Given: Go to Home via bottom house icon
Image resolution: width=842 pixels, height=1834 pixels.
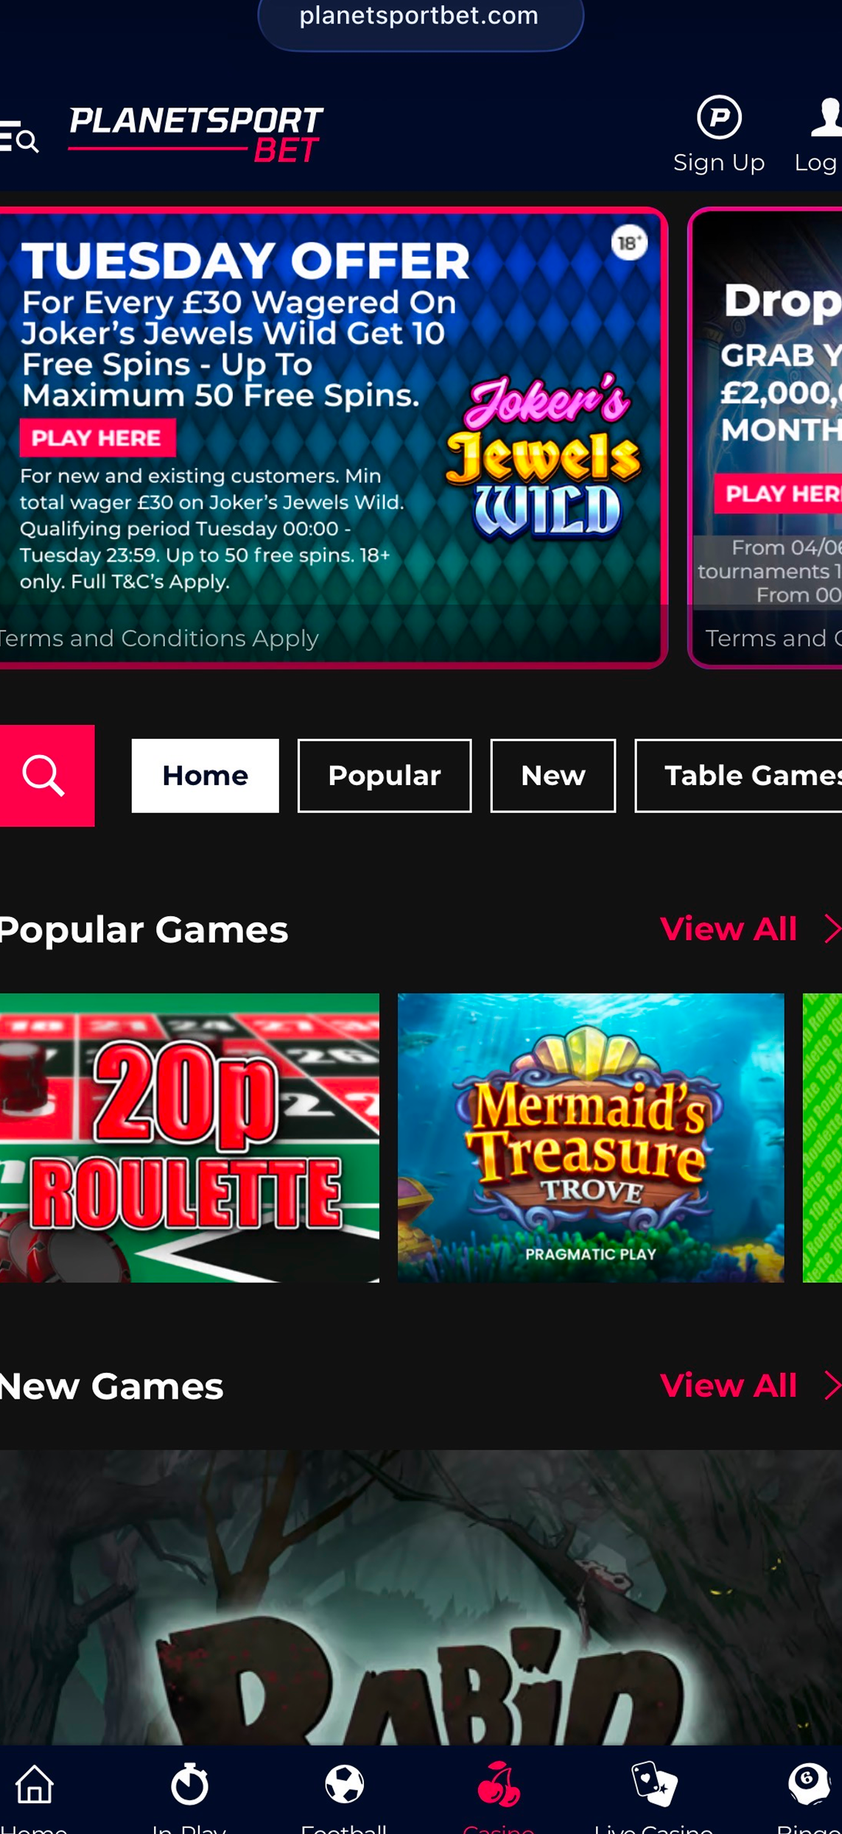Looking at the screenshot, I should click(x=34, y=1785).
